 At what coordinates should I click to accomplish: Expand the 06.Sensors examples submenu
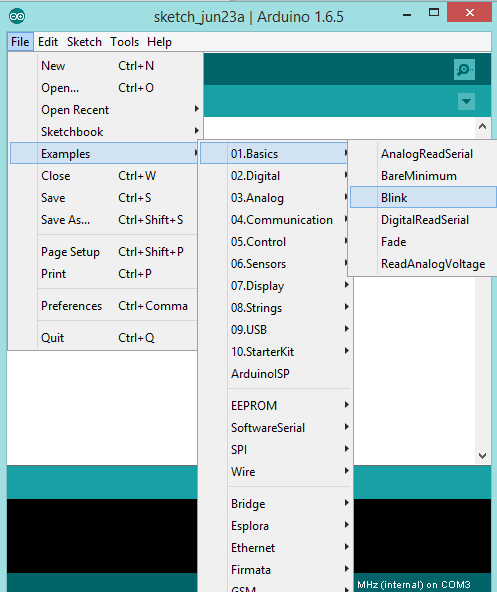(x=275, y=264)
